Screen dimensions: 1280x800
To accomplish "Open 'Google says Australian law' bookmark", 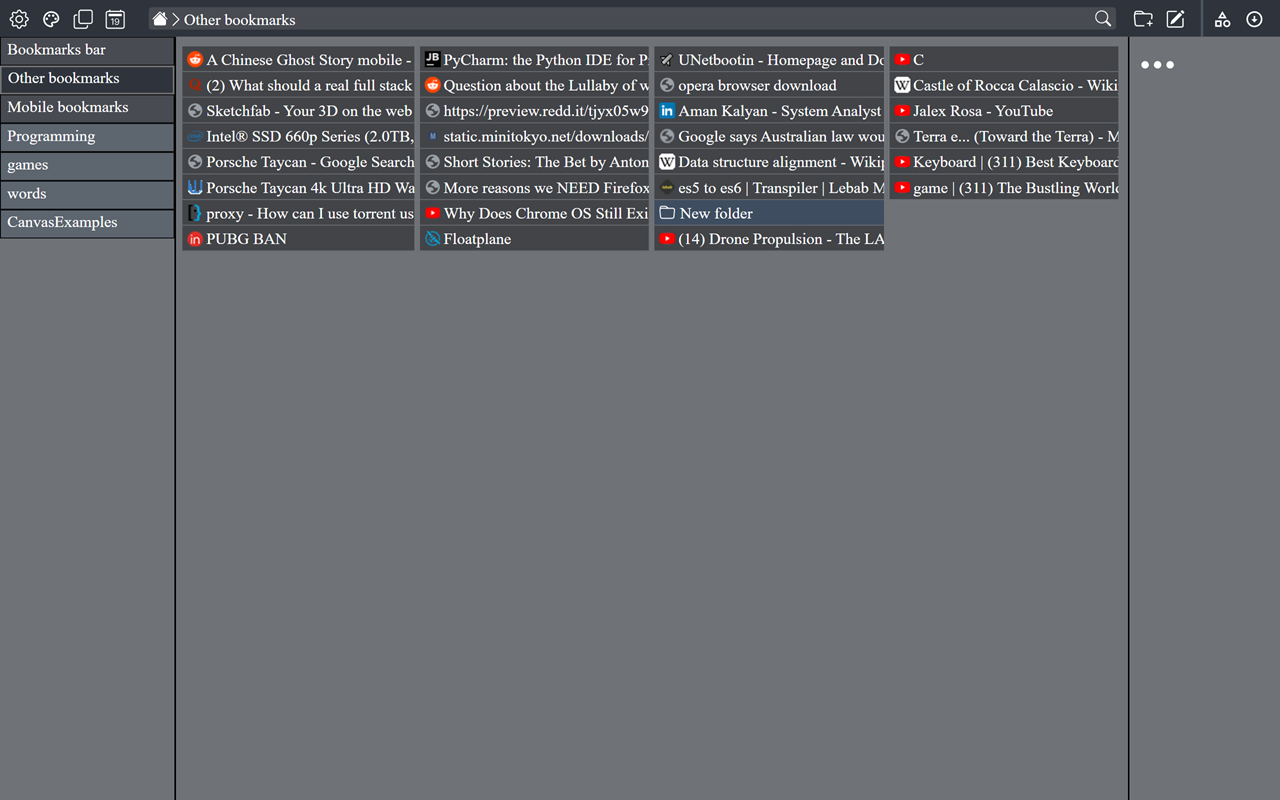I will coord(770,137).
